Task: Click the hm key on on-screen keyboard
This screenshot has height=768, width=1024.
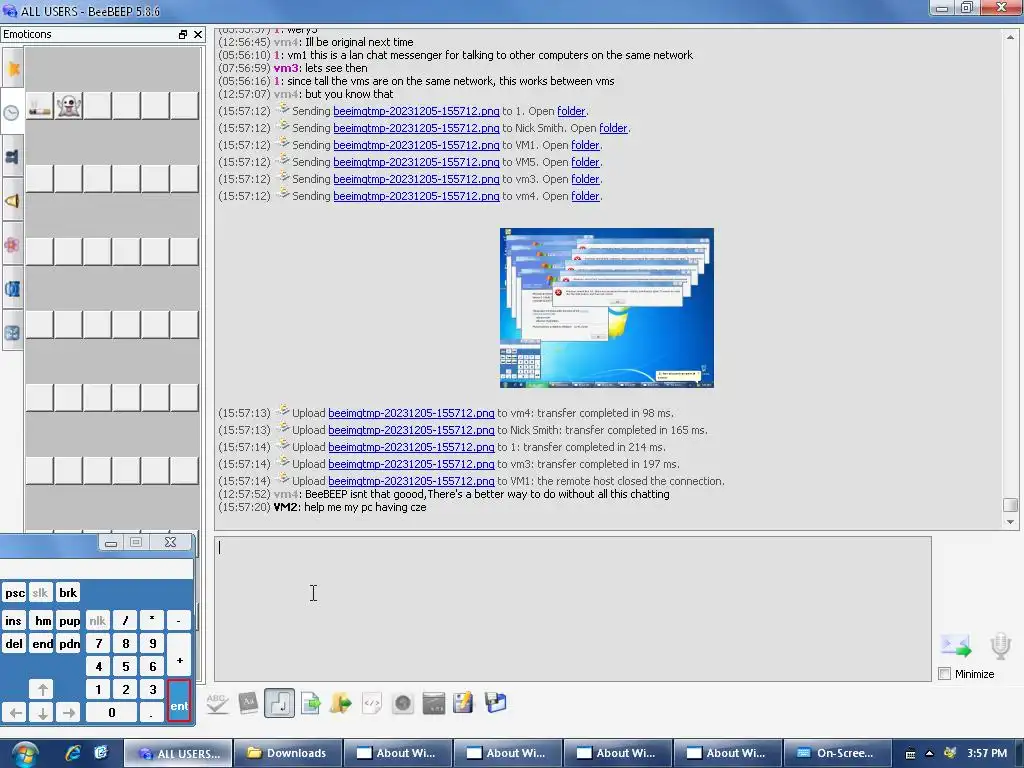Action: pos(42,620)
